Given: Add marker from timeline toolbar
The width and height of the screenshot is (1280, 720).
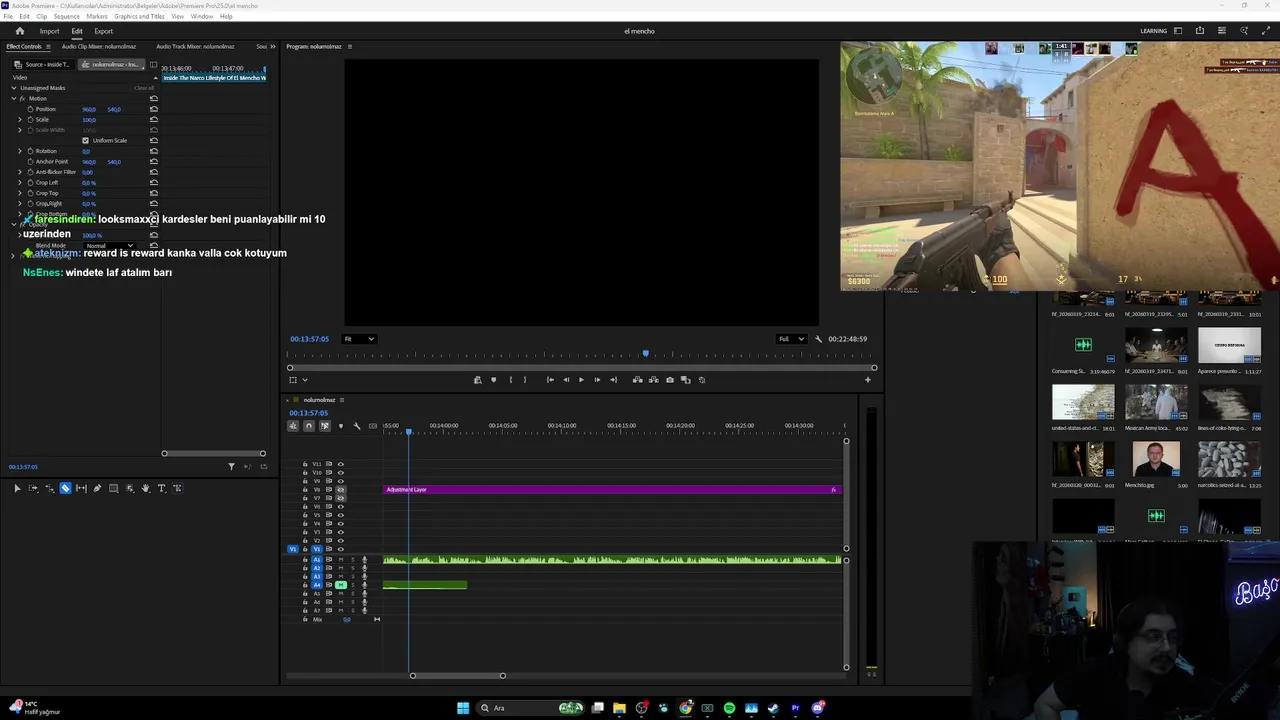Looking at the screenshot, I should (x=340, y=426).
